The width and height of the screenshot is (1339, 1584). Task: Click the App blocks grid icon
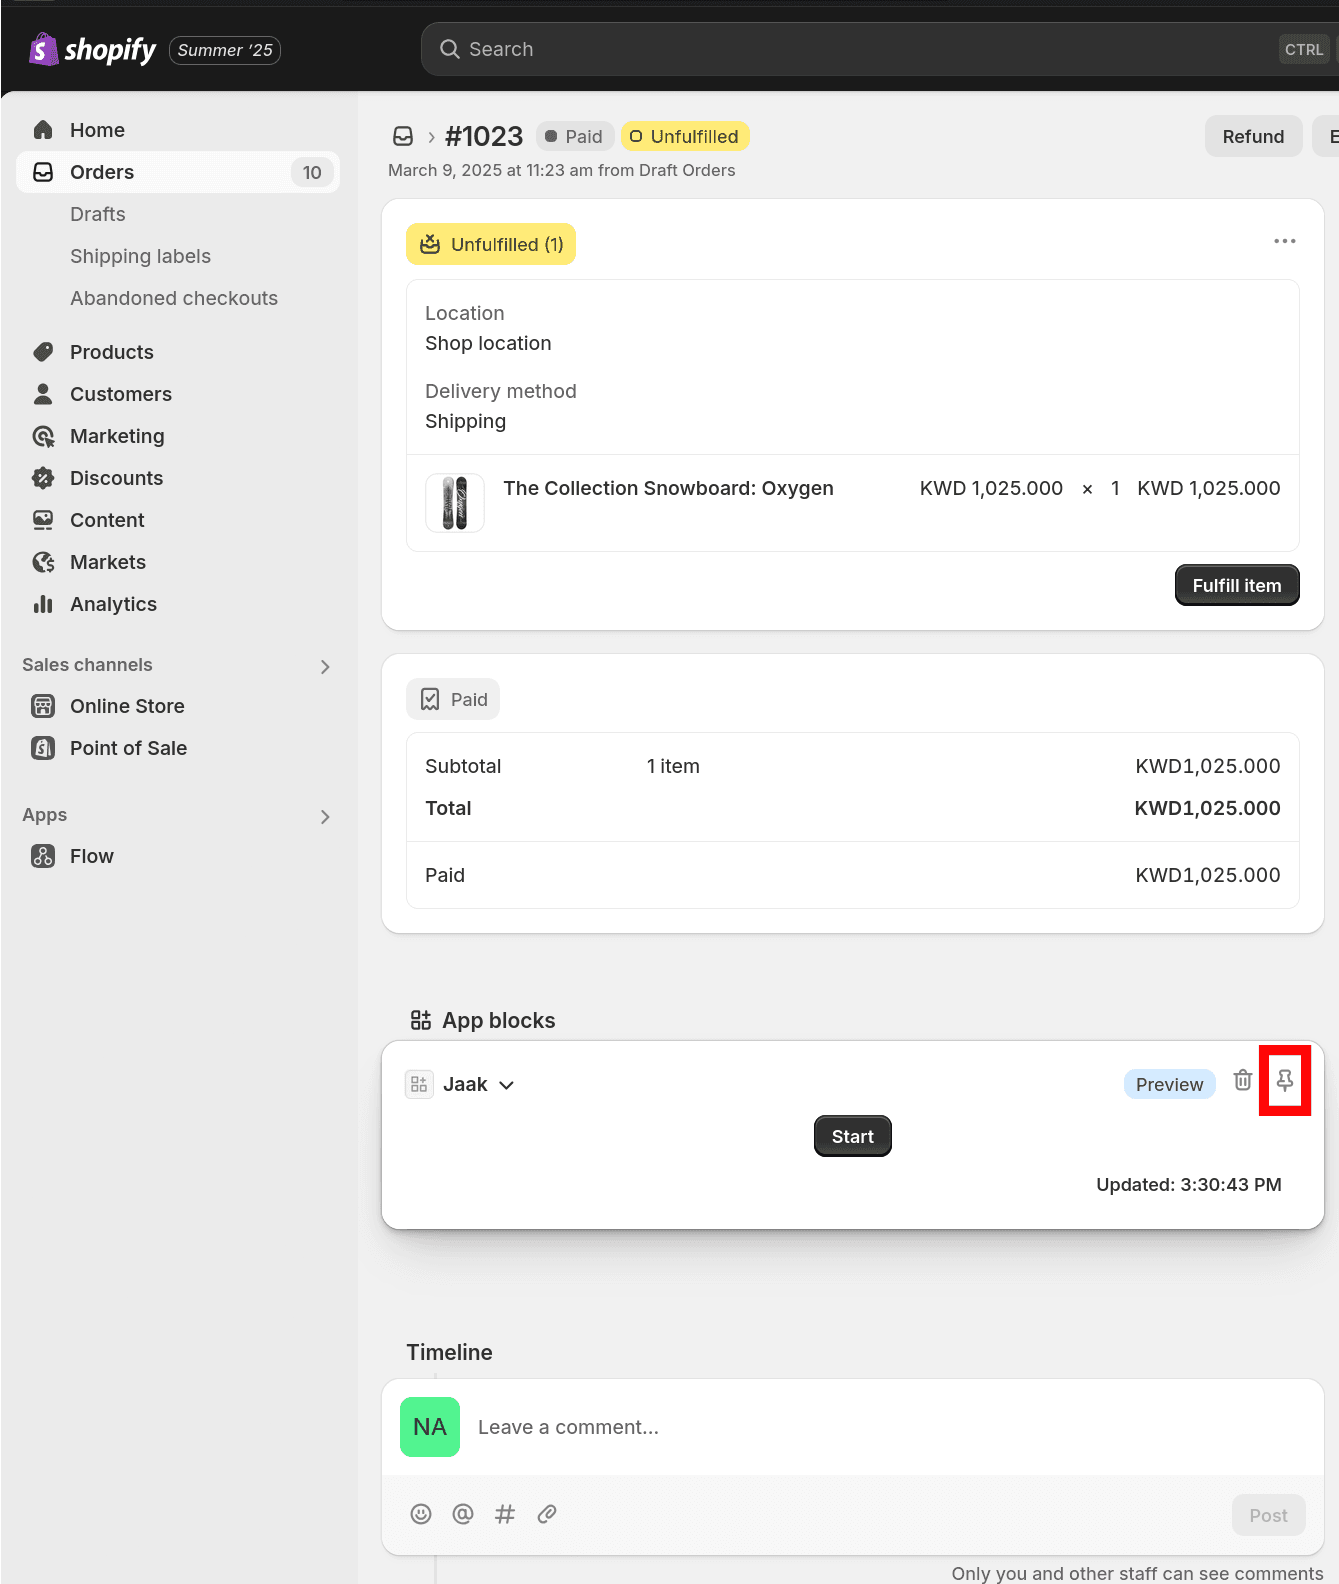click(x=421, y=1020)
